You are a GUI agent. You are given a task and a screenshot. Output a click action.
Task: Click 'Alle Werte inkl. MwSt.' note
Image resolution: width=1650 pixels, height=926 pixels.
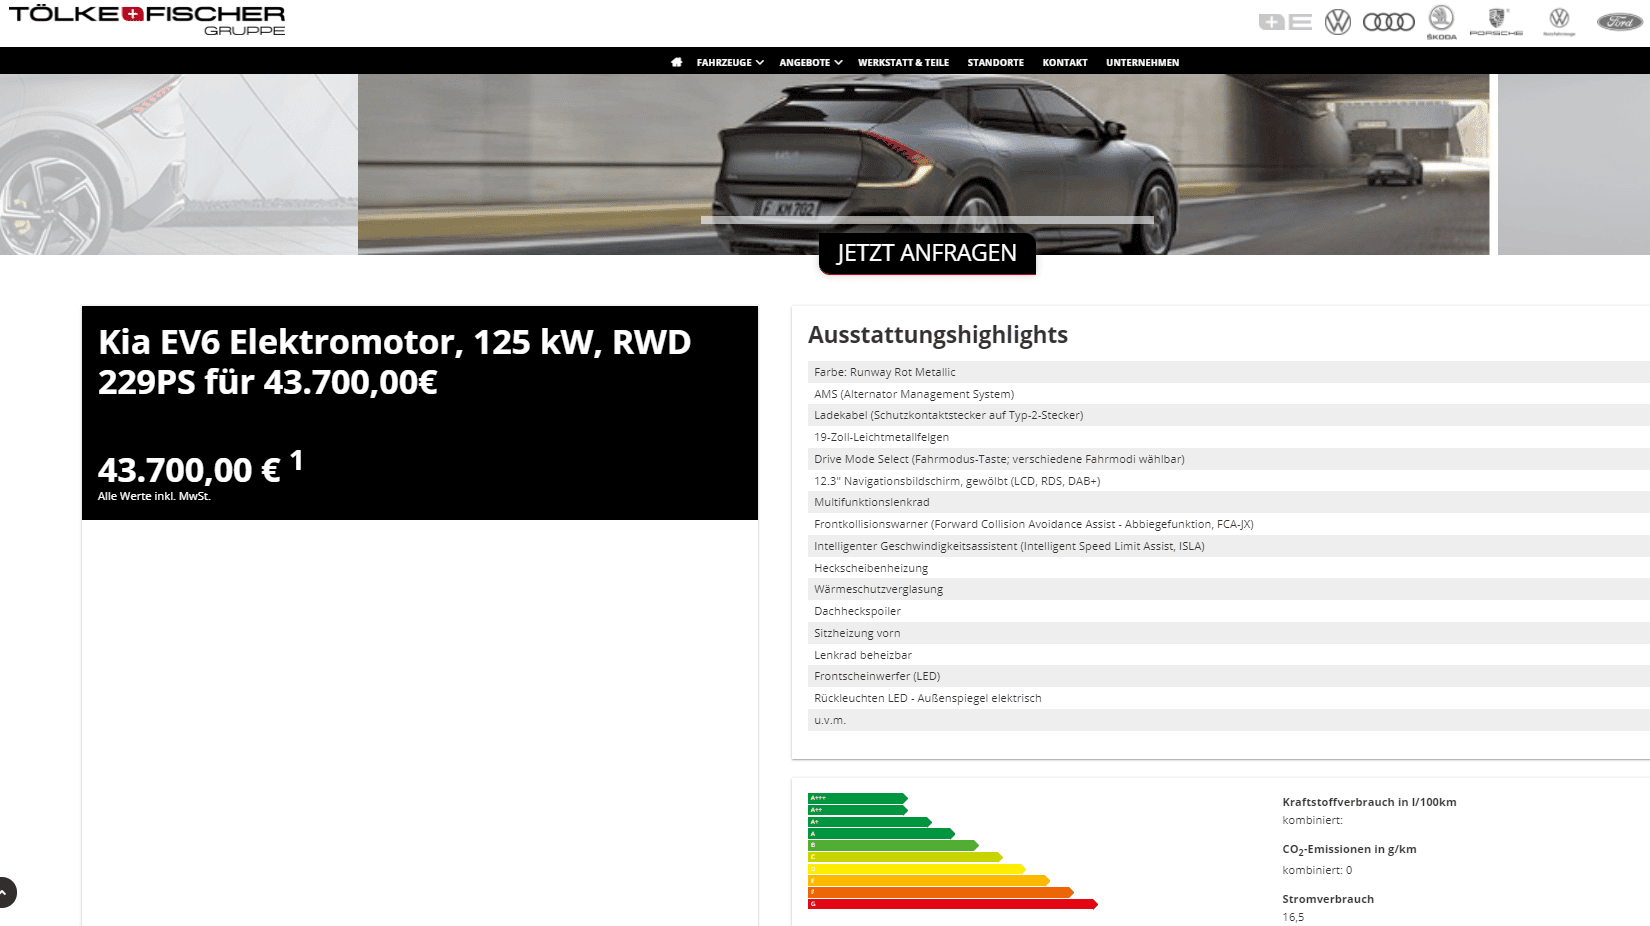click(154, 496)
